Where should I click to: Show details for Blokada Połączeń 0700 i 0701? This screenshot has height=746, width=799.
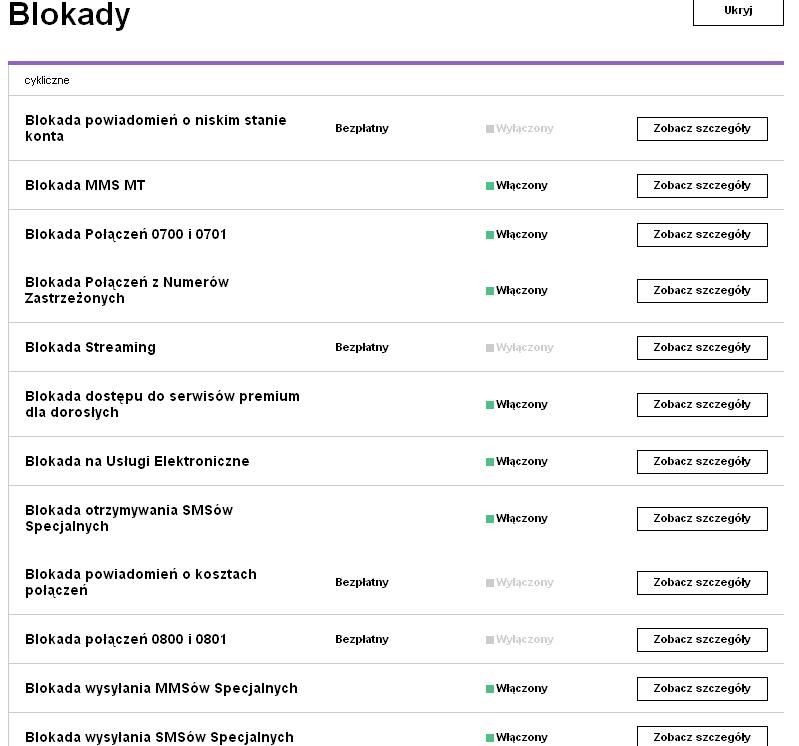pyautogui.click(x=701, y=235)
